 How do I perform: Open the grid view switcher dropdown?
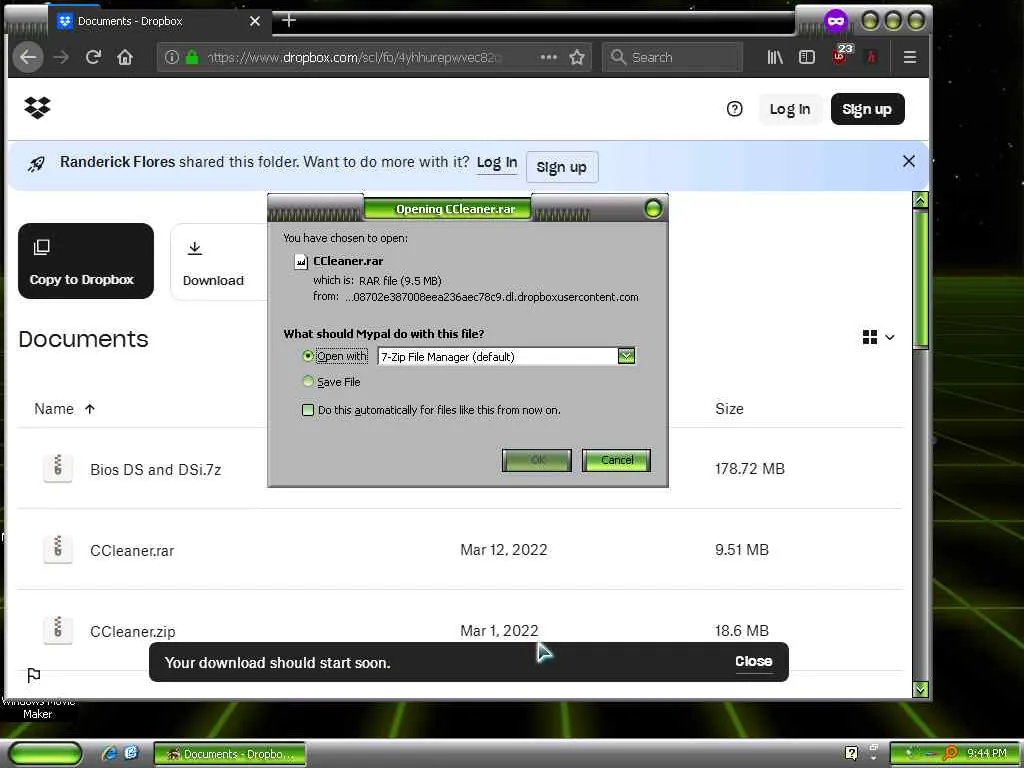878,337
